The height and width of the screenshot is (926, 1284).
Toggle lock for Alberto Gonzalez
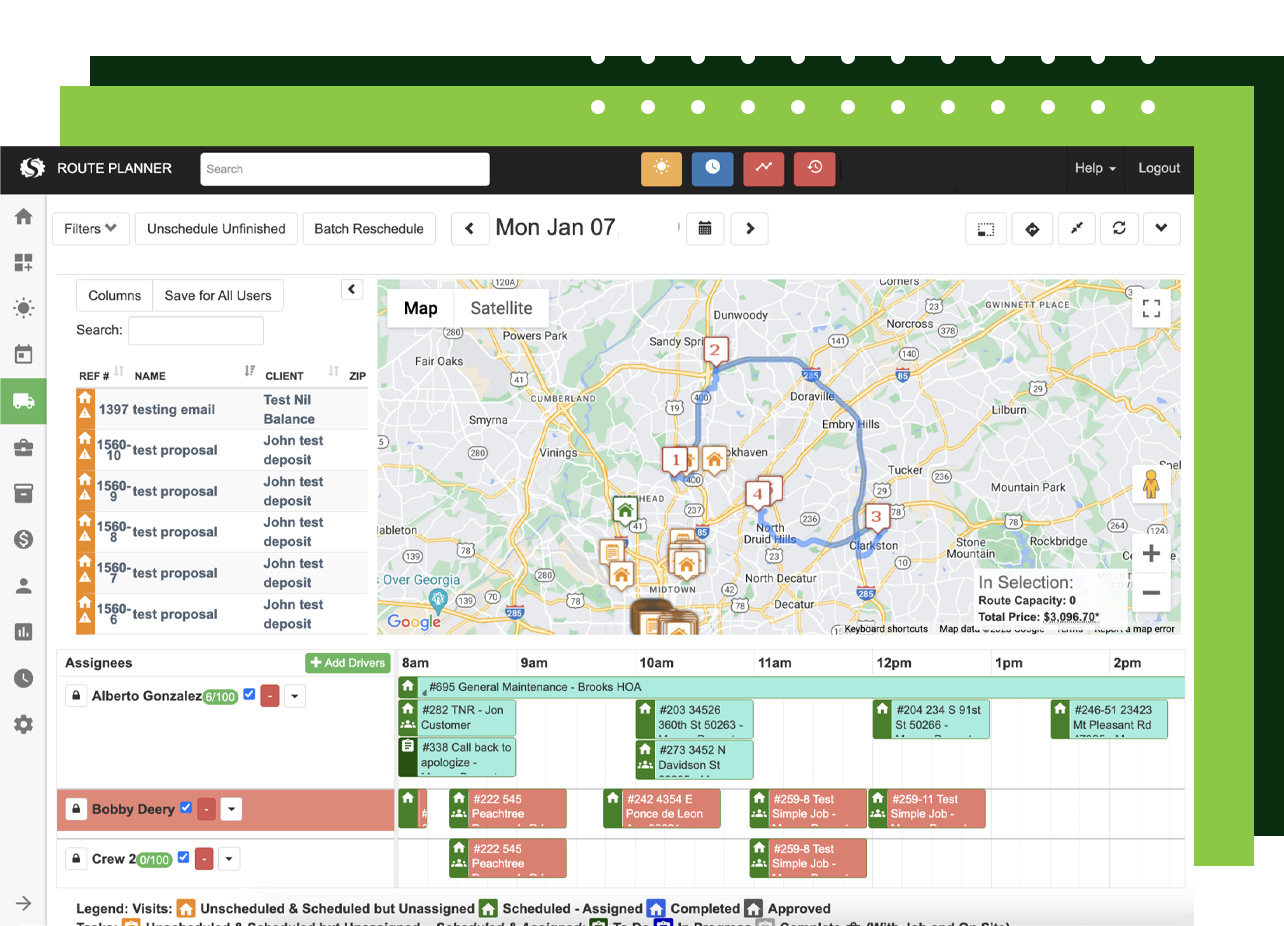(76, 696)
